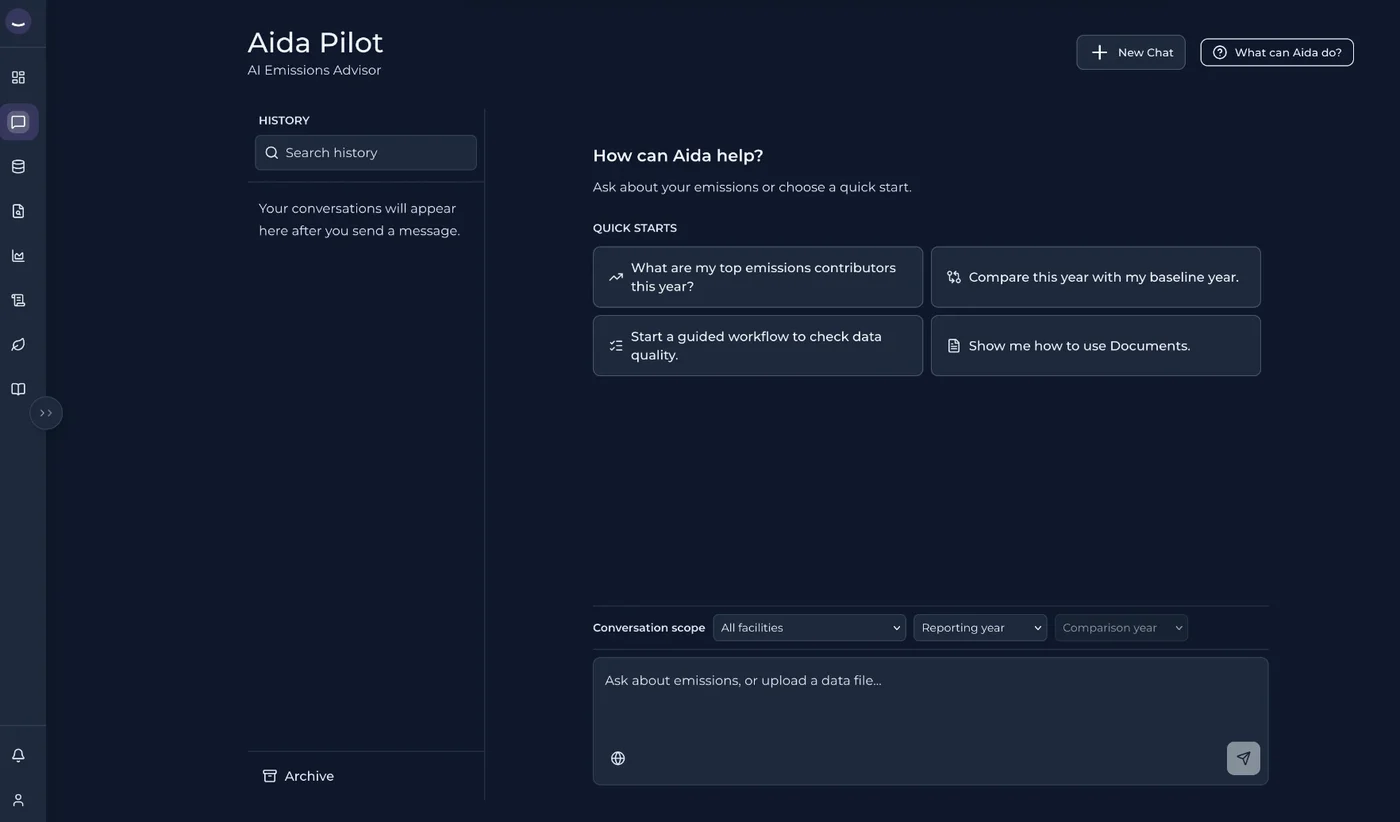Open the Comparison year dropdown
1400x822 pixels.
(x=1121, y=628)
